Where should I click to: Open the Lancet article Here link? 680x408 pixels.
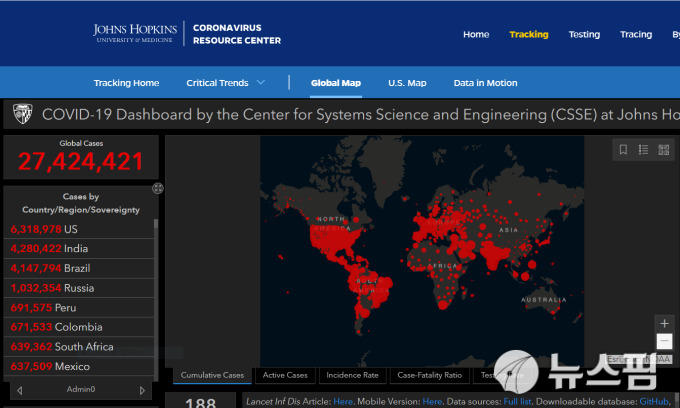click(x=343, y=401)
